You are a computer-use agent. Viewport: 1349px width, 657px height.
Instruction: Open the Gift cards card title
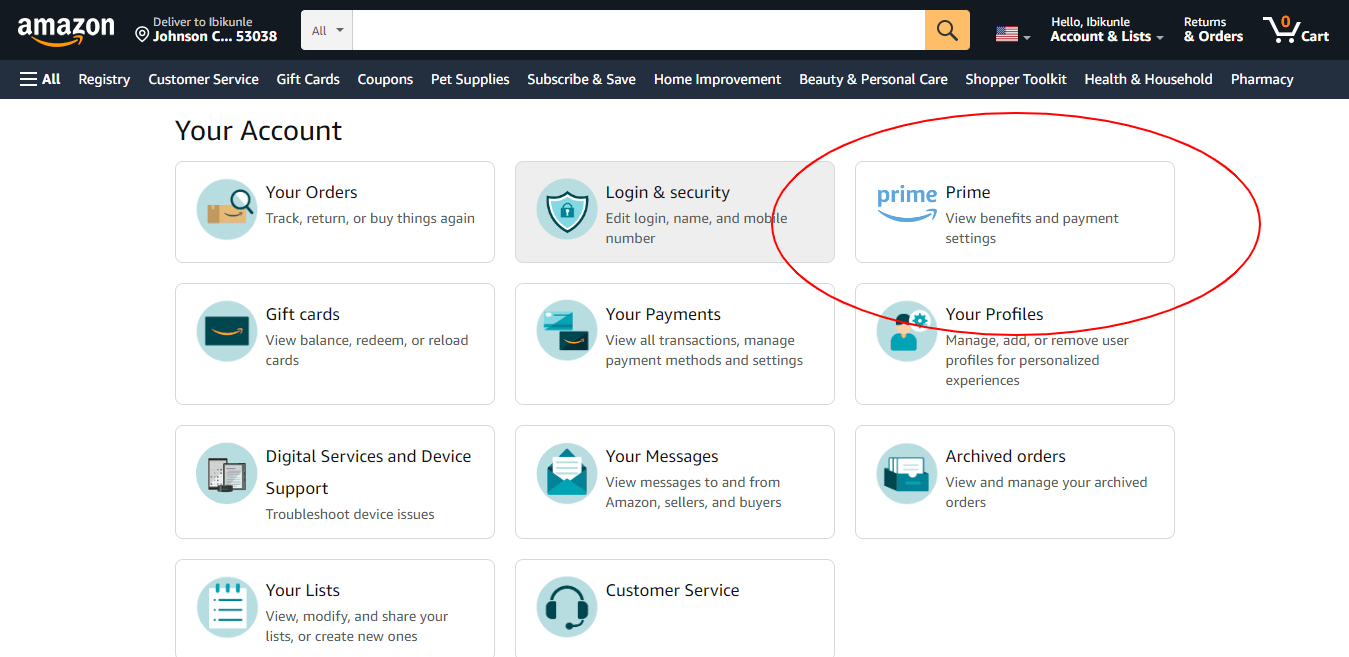click(x=303, y=314)
